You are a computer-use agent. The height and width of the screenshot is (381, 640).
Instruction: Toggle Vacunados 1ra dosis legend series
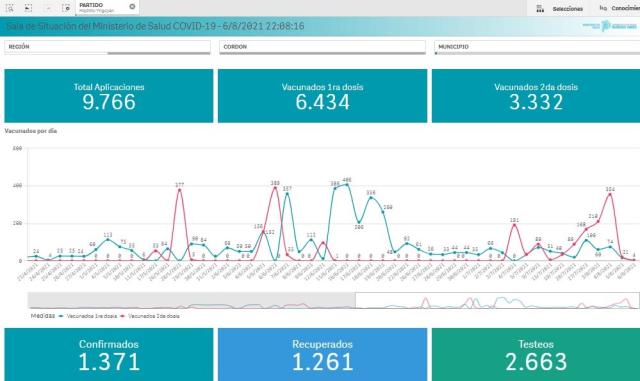88,316
